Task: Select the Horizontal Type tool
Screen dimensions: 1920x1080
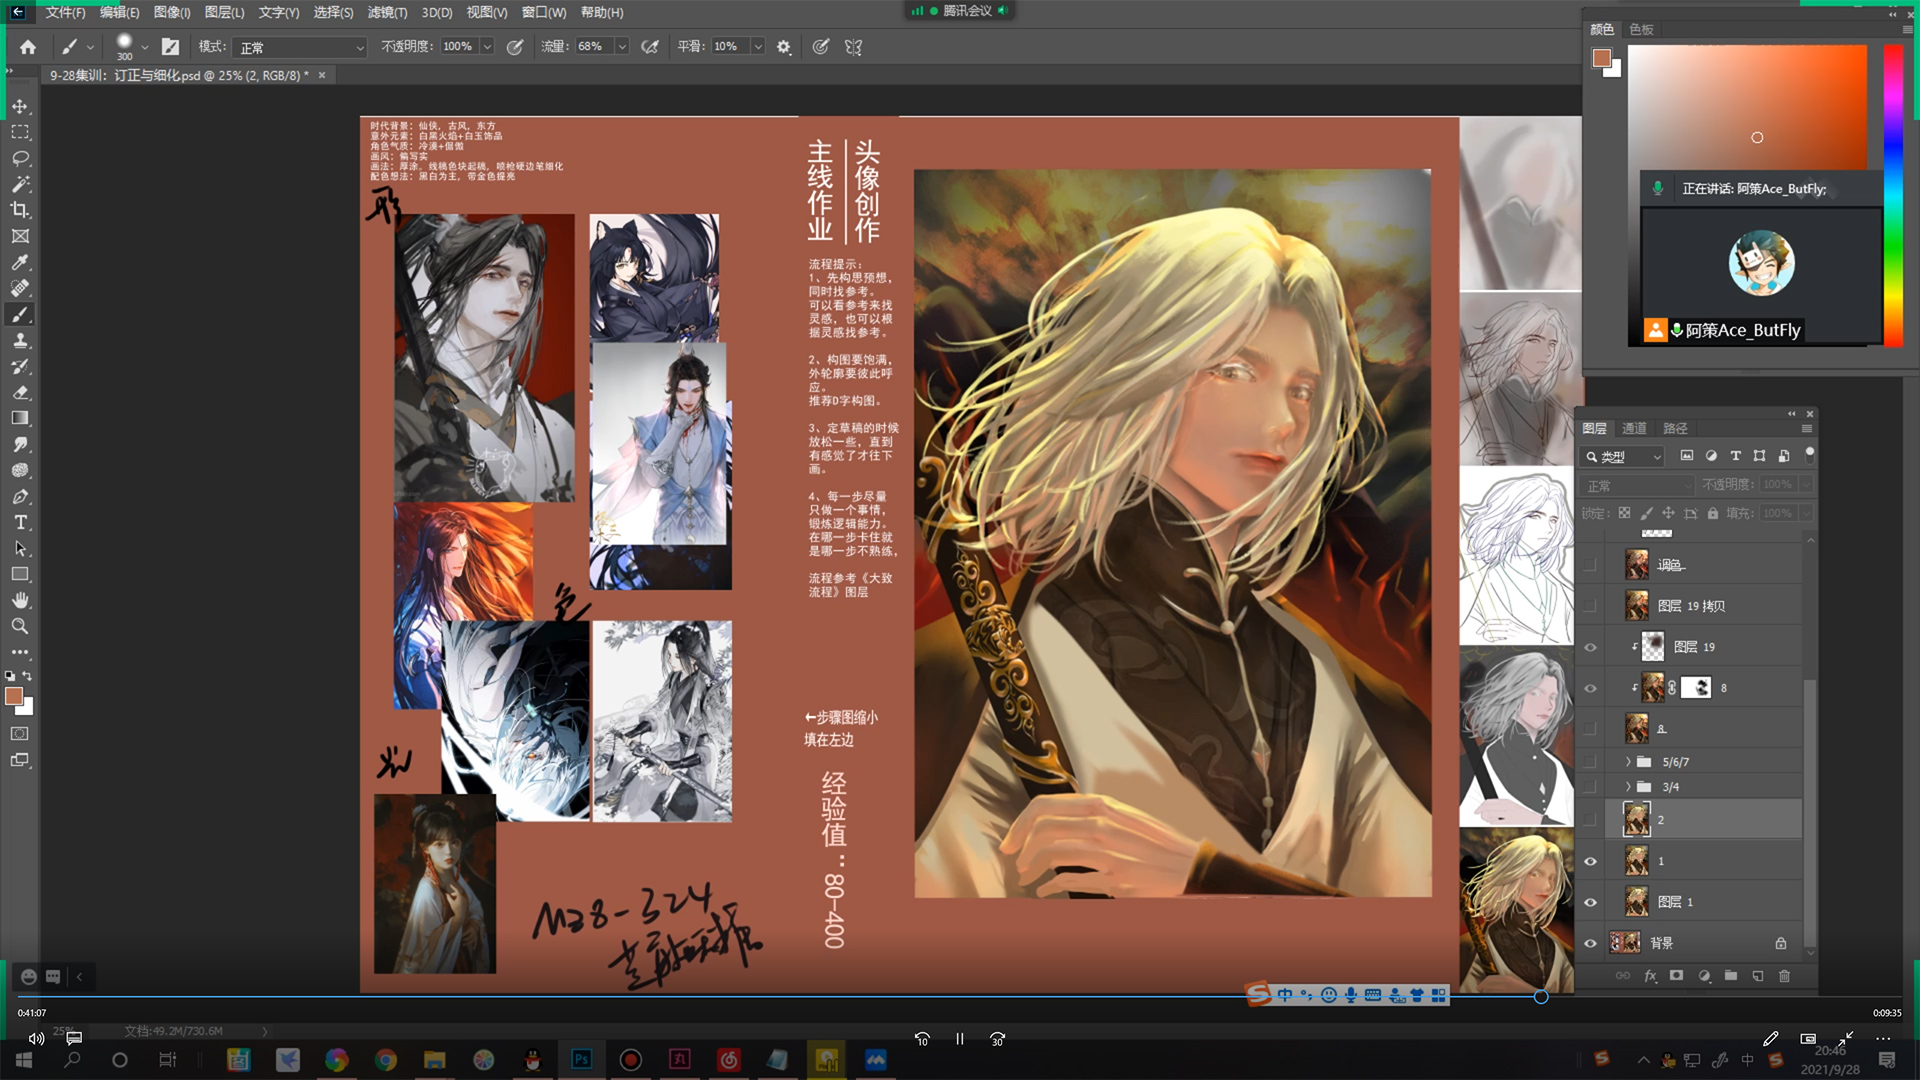Action: (20, 522)
